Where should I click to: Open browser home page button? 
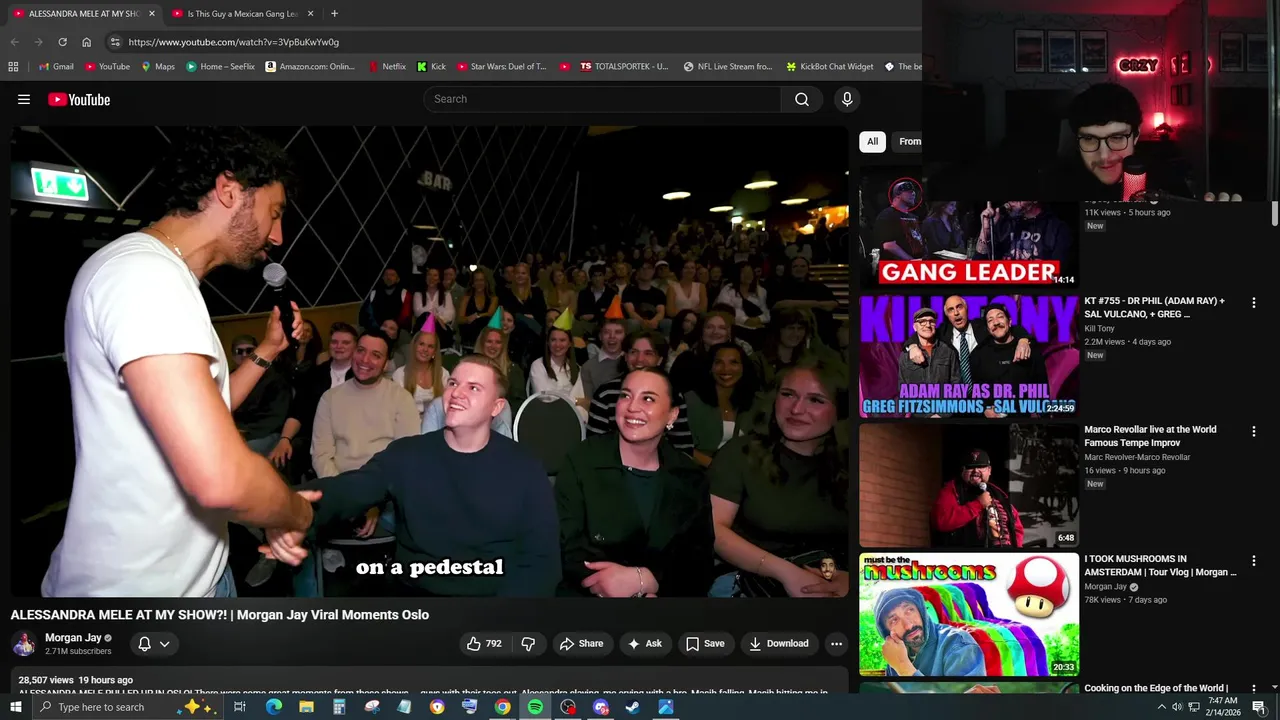click(86, 42)
